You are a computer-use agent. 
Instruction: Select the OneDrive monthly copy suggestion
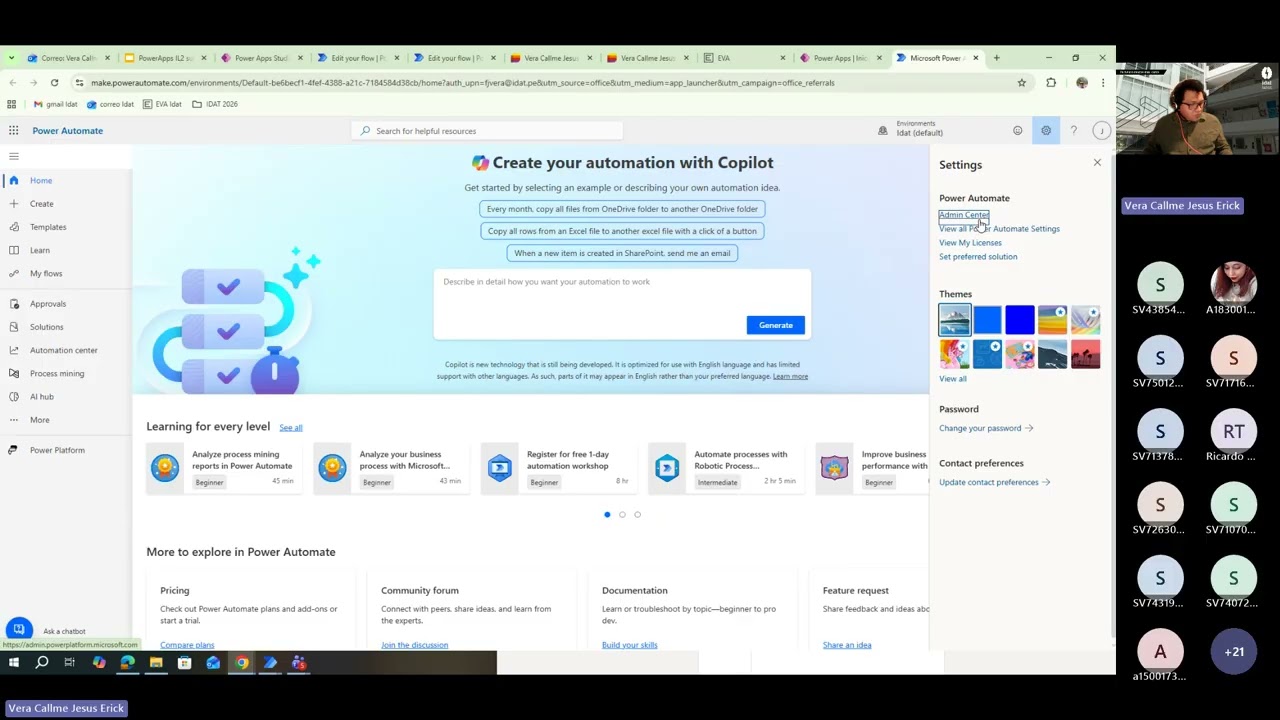[622, 209]
